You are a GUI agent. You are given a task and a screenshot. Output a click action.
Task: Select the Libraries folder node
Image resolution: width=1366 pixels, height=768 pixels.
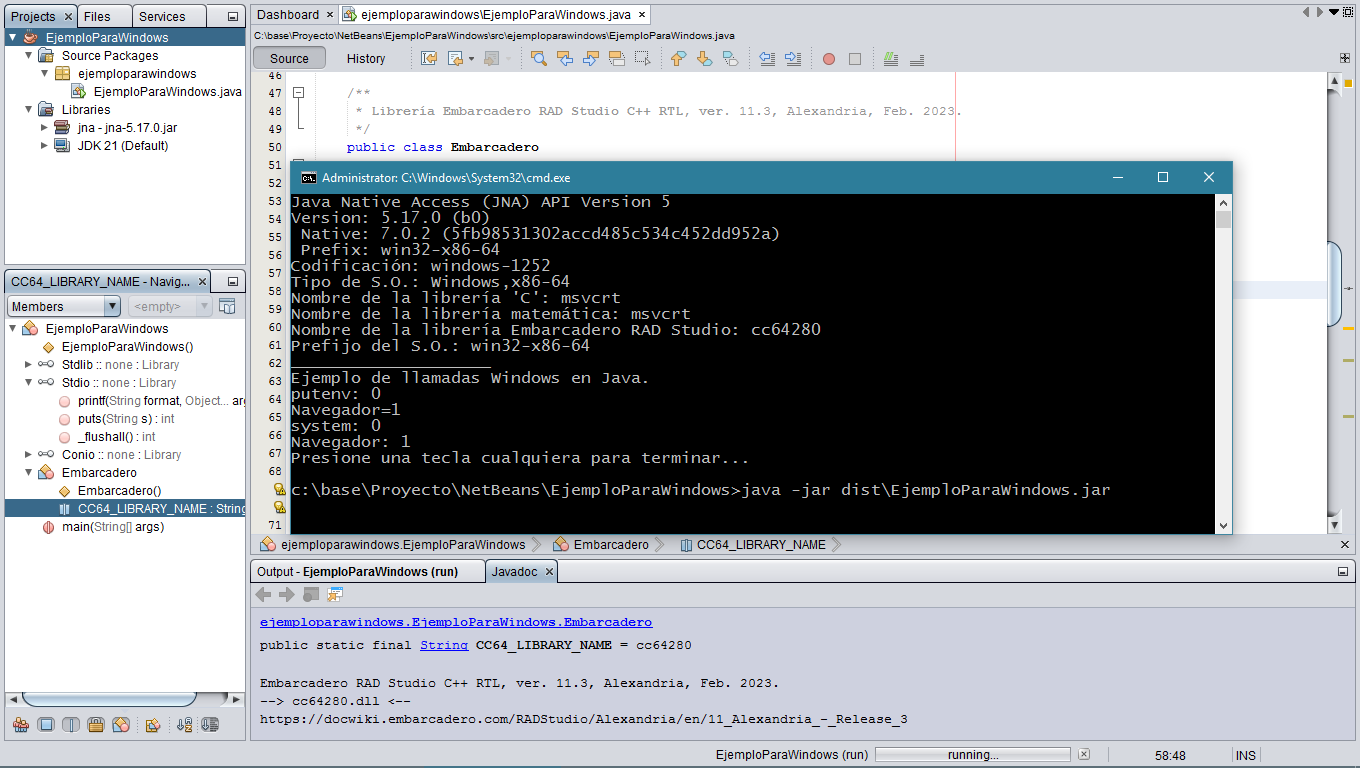click(86, 109)
